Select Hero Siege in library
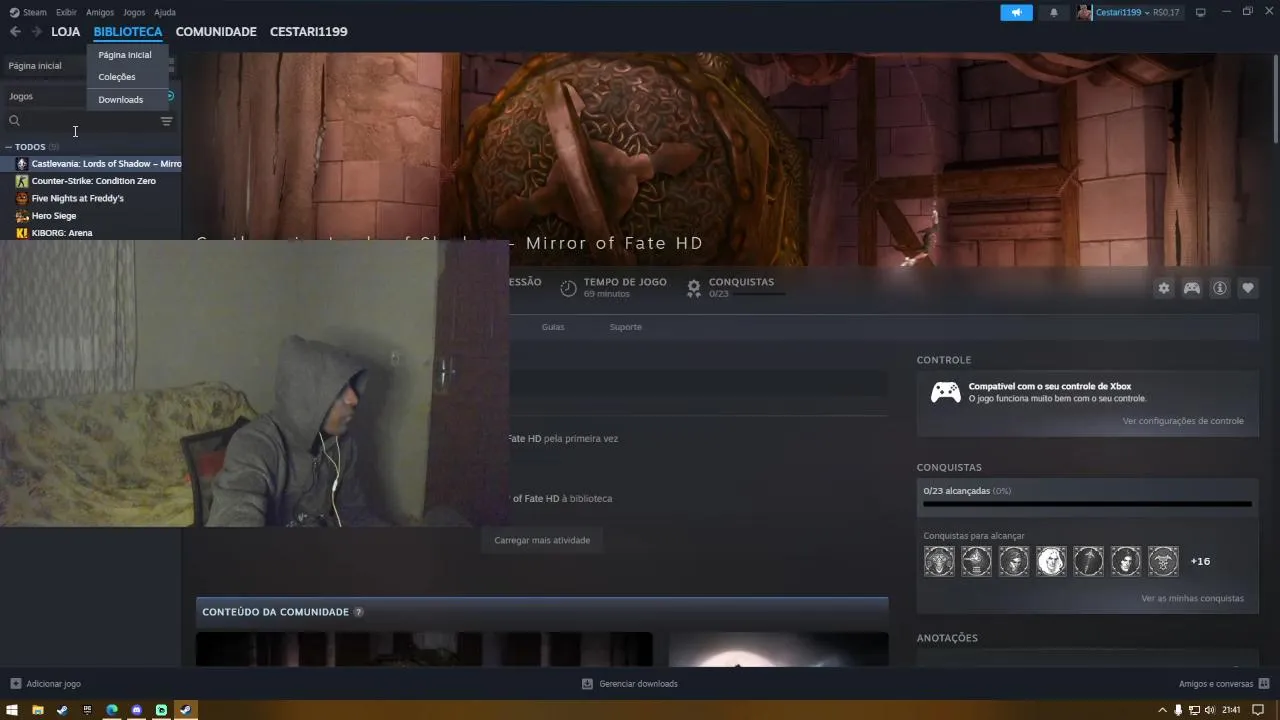 coord(91,216)
